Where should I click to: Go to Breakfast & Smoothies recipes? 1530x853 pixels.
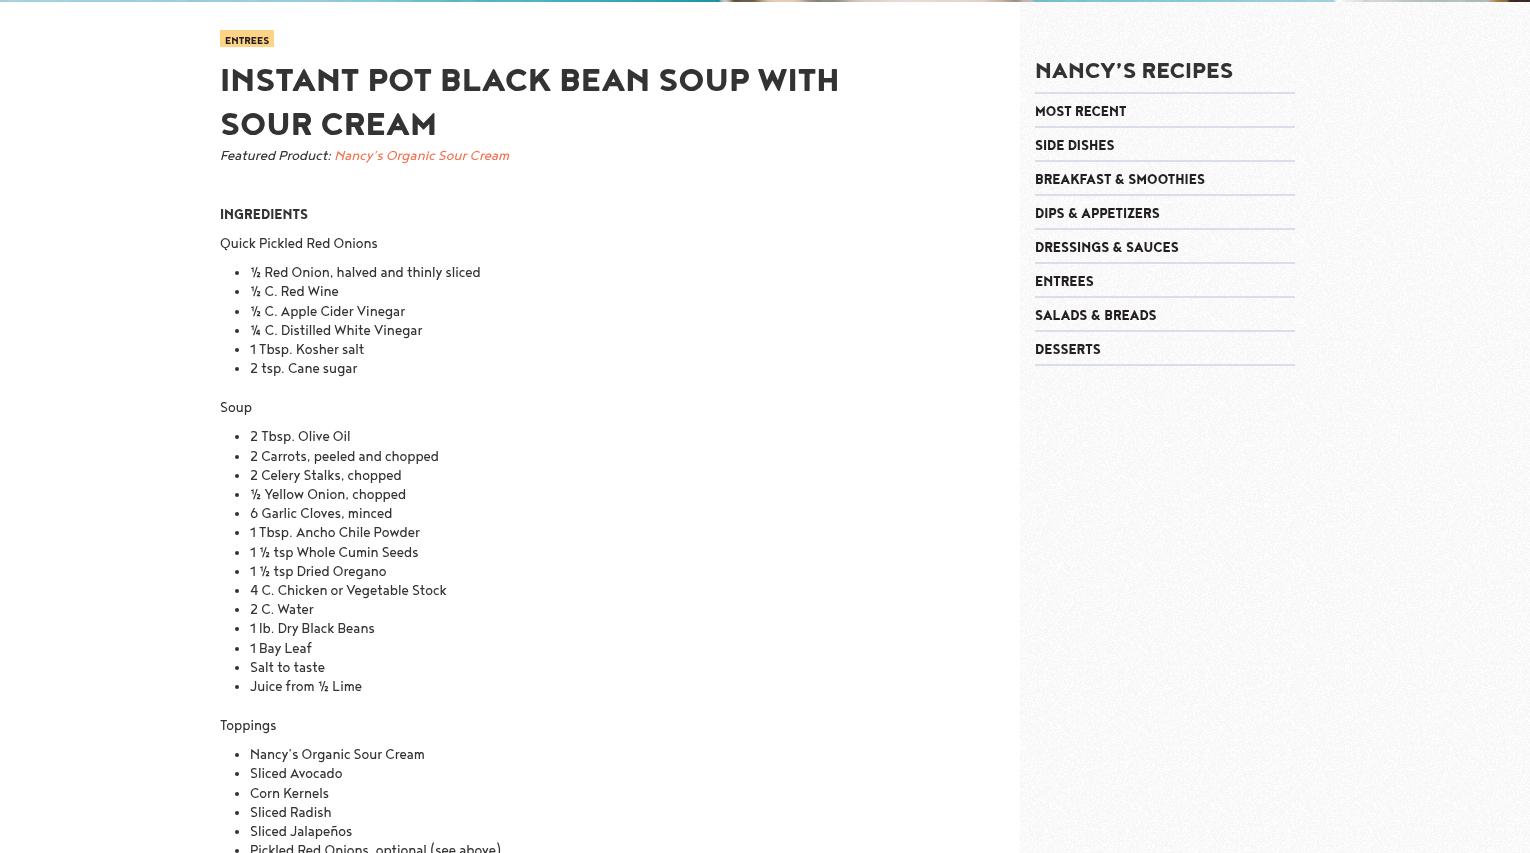point(1119,180)
